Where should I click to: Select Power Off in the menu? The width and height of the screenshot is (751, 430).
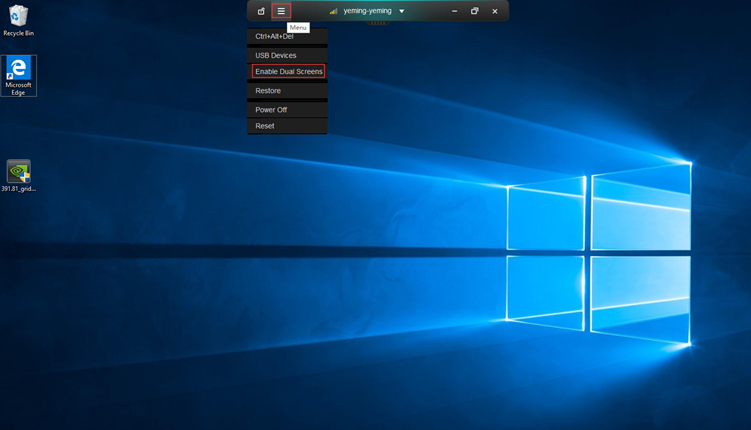click(x=271, y=110)
